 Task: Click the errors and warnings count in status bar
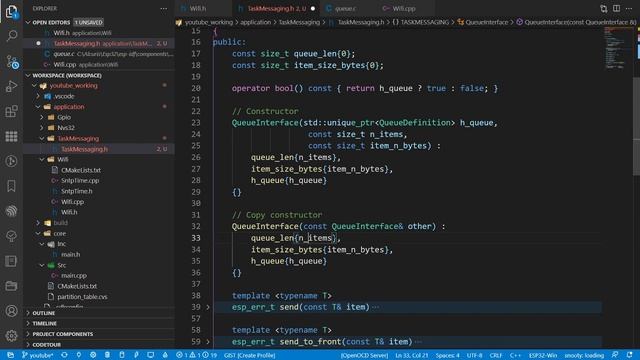point(196,355)
